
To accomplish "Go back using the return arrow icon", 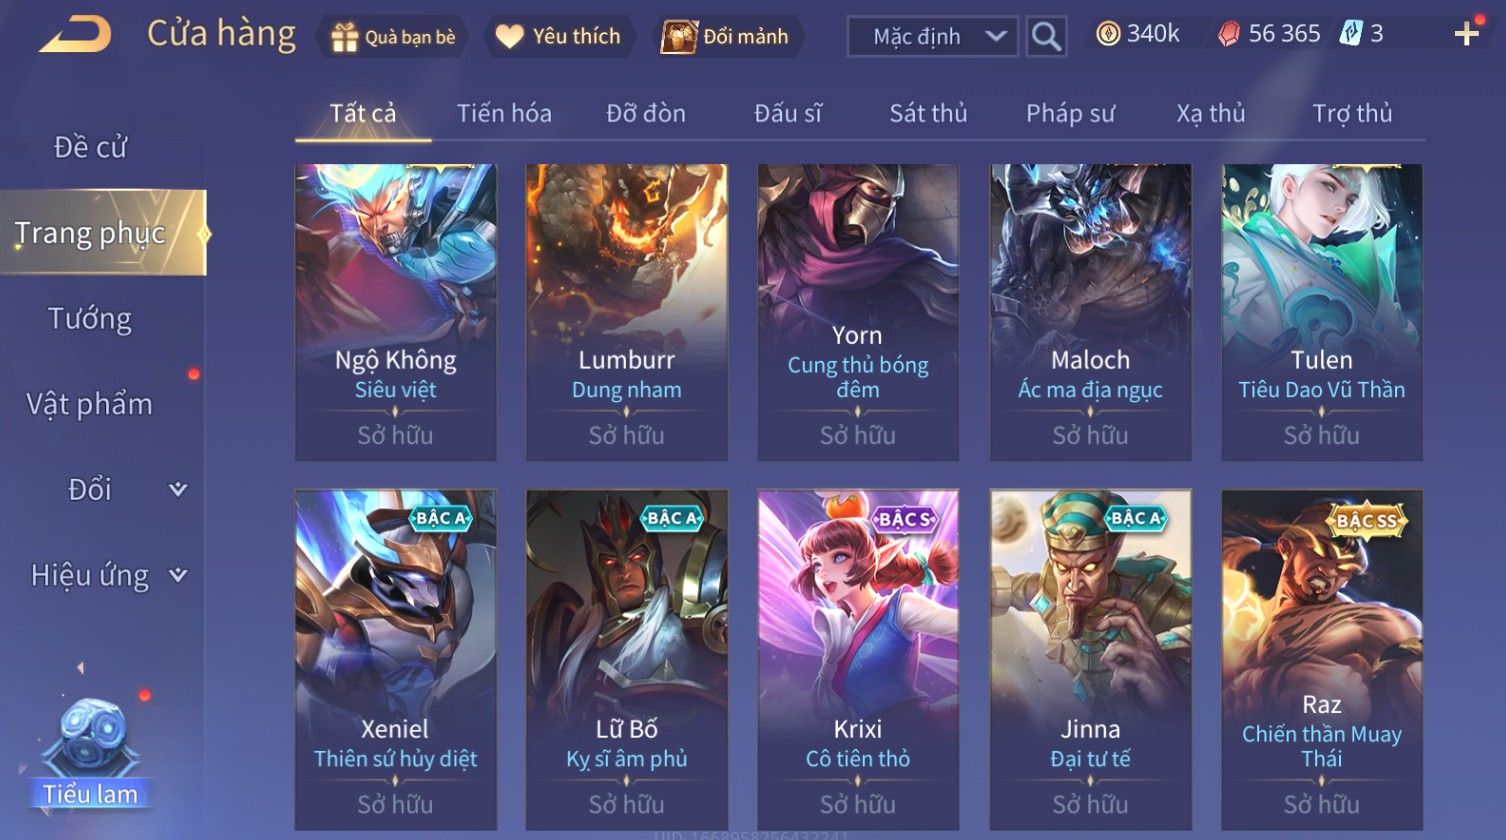I will pyautogui.click(x=75, y=36).
